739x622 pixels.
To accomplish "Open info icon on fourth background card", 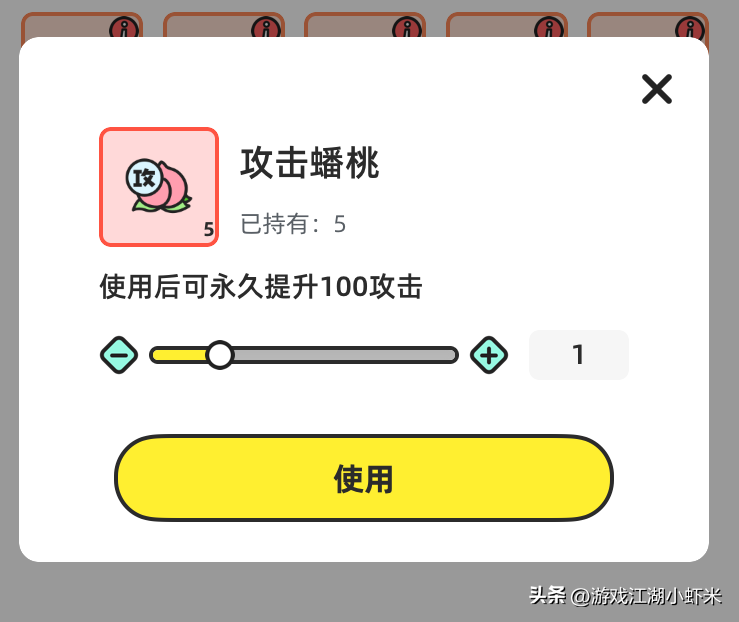I will pyautogui.click(x=549, y=28).
